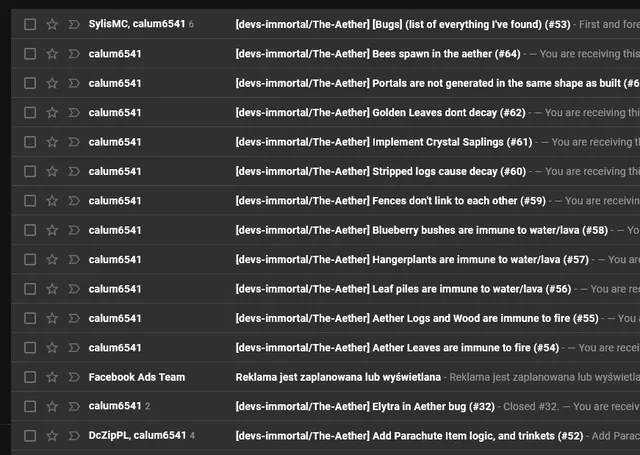This screenshot has height=455, width=640.
Task: Mark Fences don't link email as important
Action: [x=74, y=201]
